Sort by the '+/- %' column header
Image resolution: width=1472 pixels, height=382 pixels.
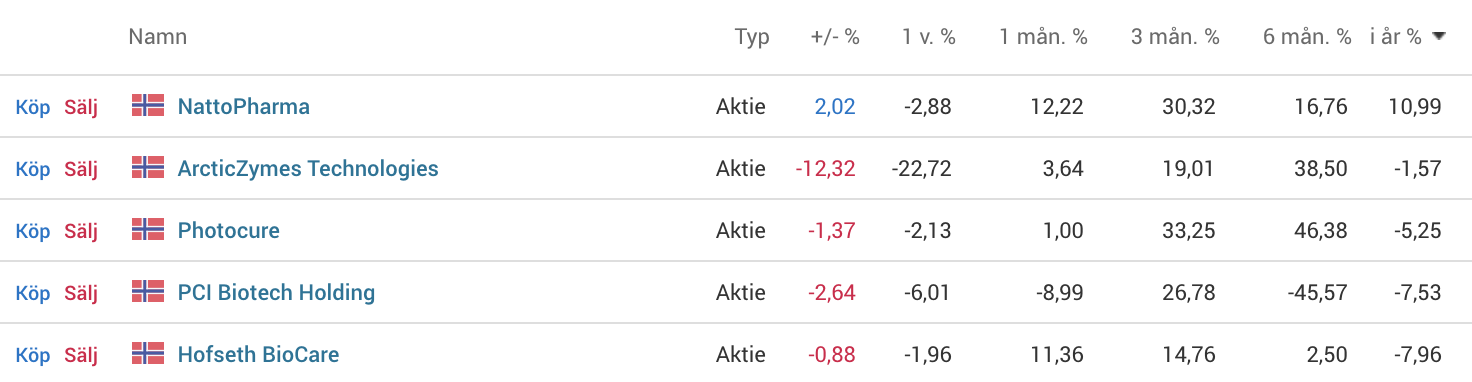835,37
